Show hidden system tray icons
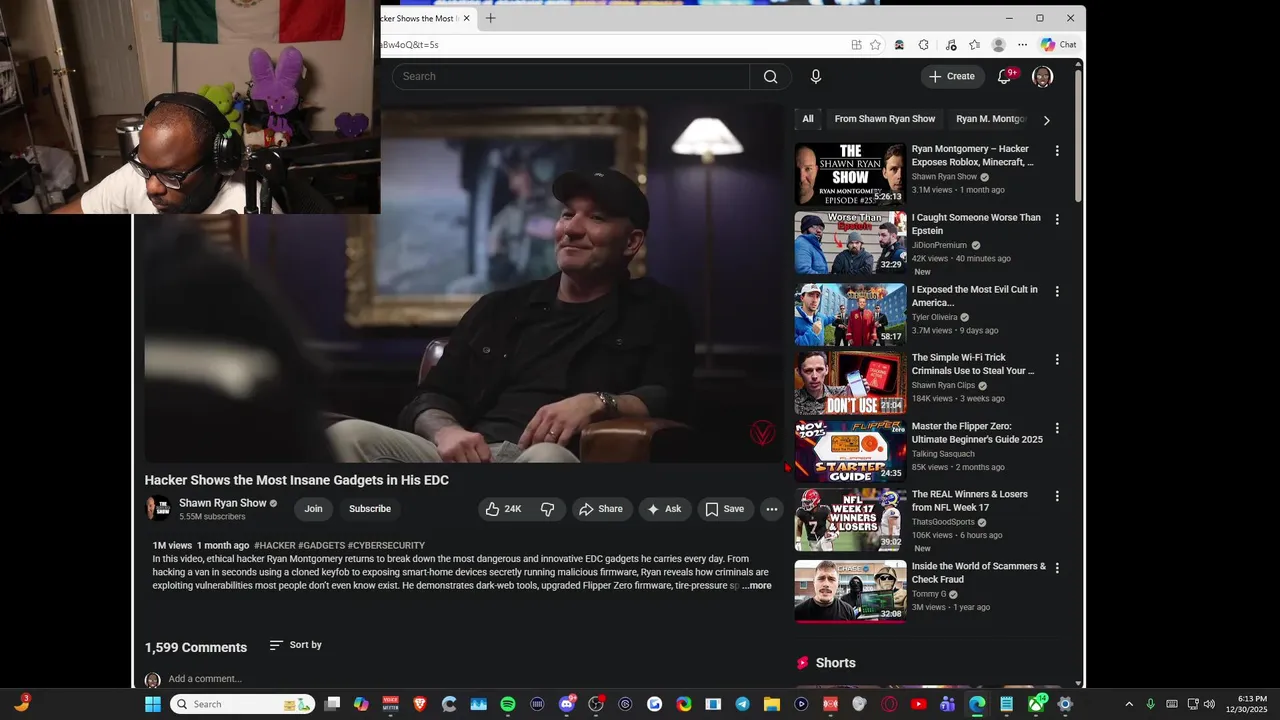1280x720 pixels. point(1129,704)
